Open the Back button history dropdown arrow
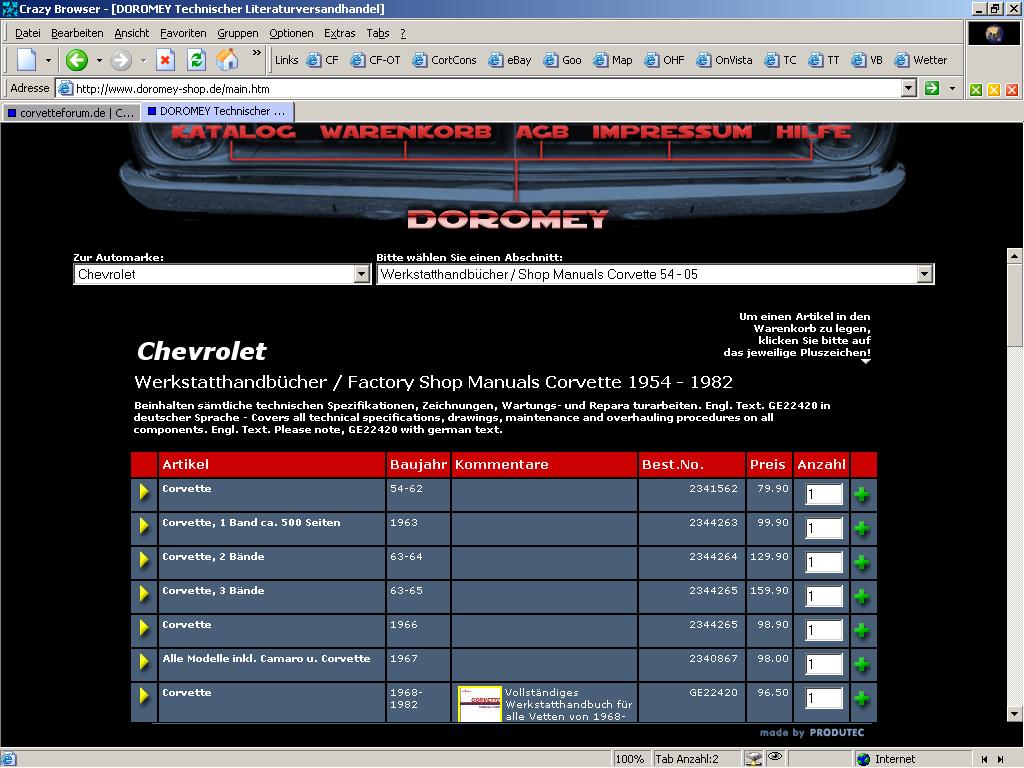 point(99,60)
